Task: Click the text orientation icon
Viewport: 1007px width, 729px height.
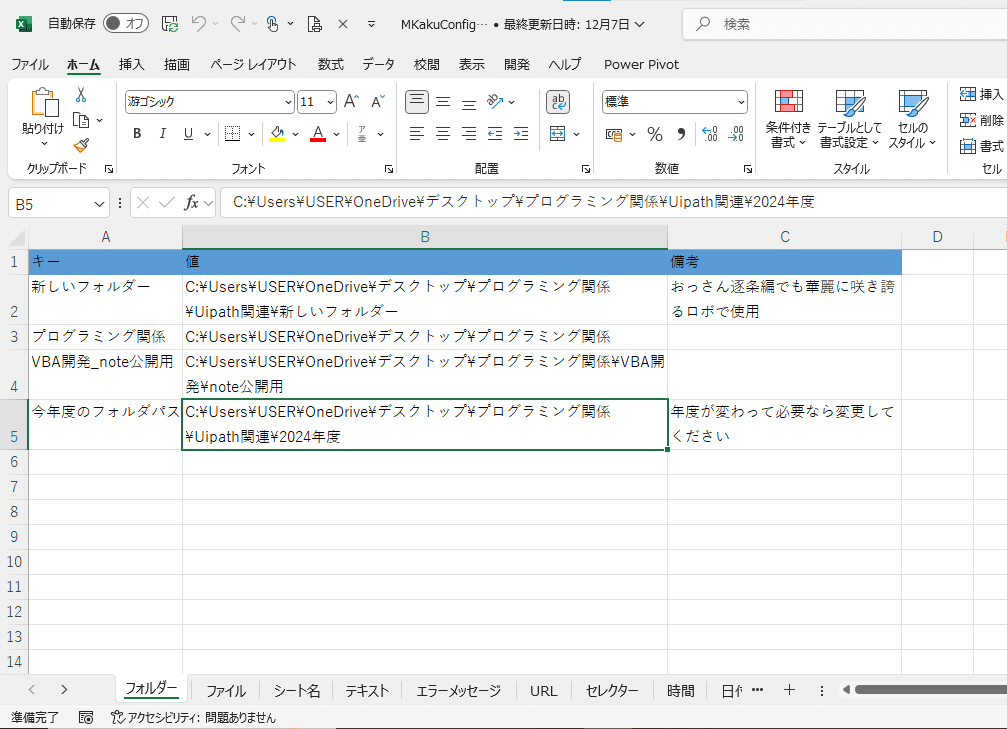Action: pyautogui.click(x=495, y=101)
